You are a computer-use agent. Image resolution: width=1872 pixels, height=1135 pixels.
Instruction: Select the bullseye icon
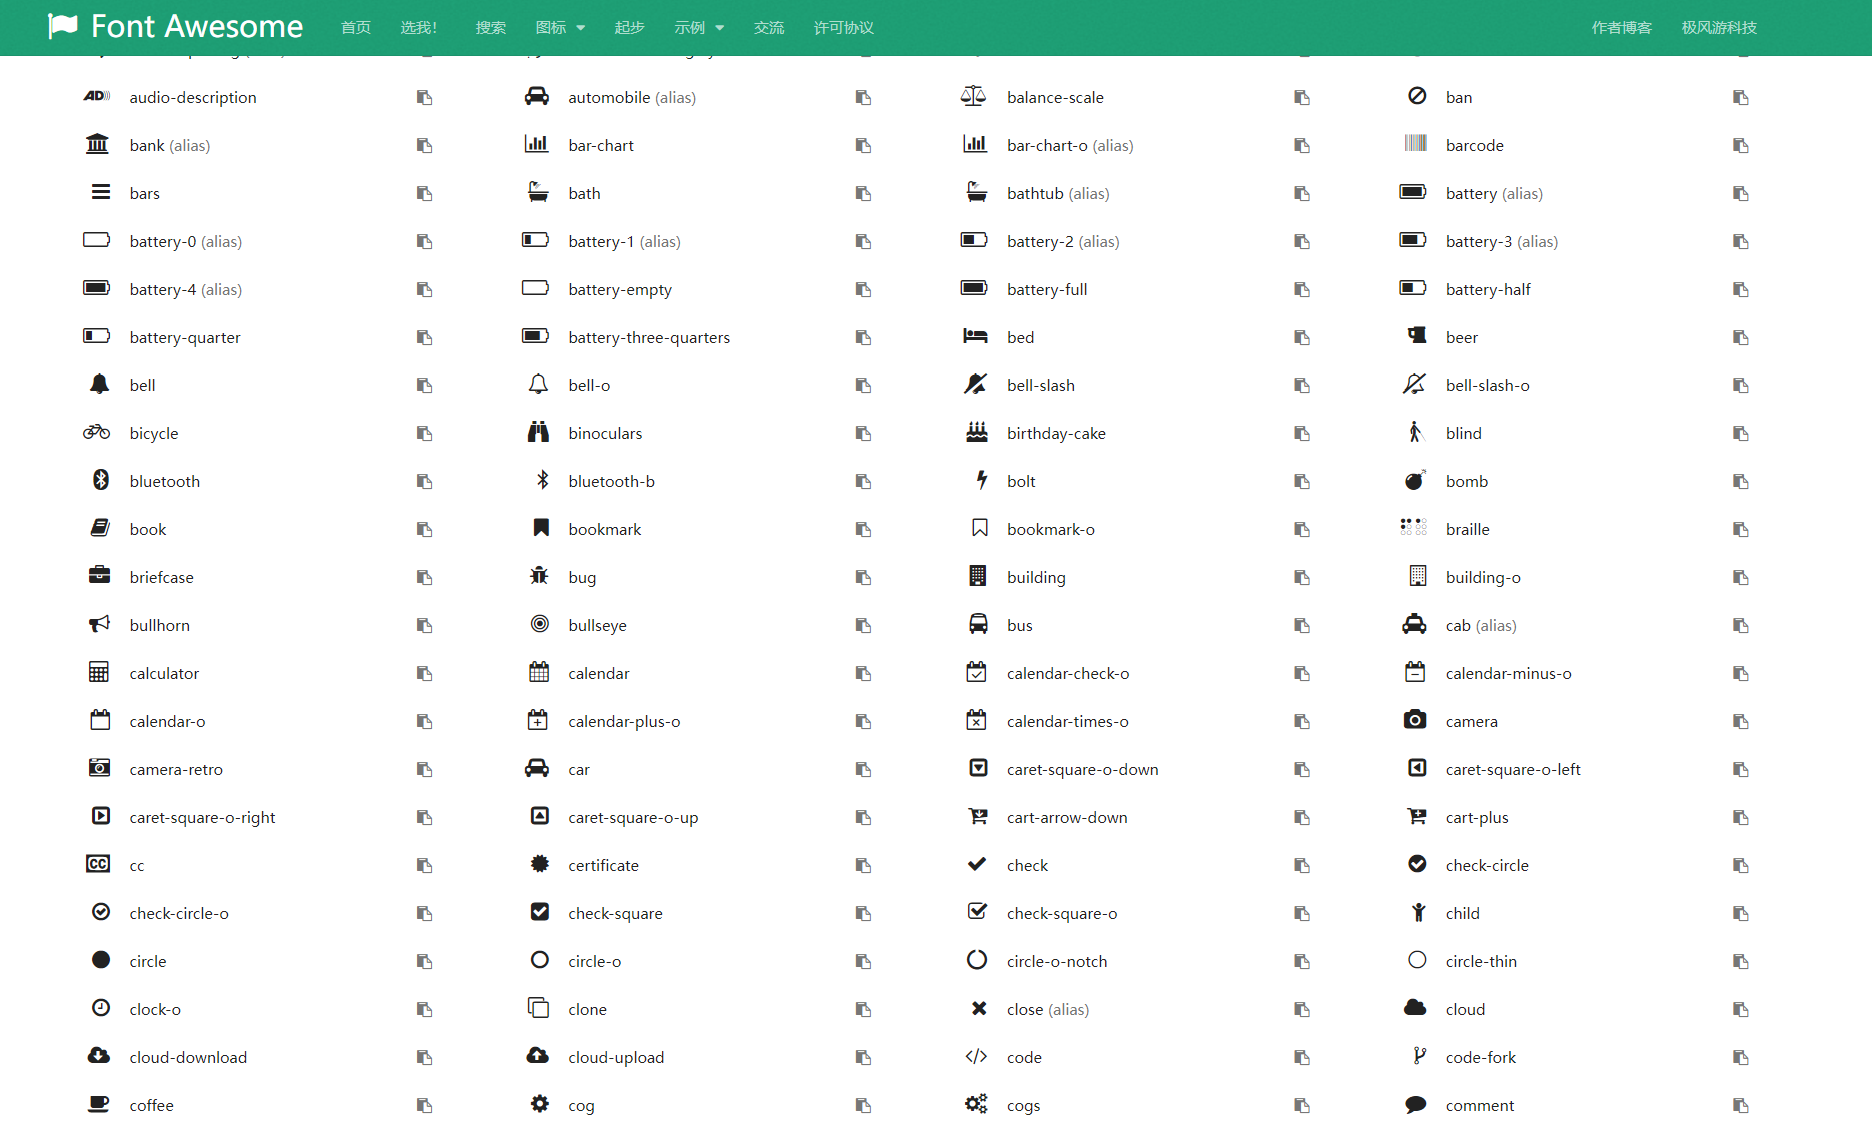(x=540, y=624)
